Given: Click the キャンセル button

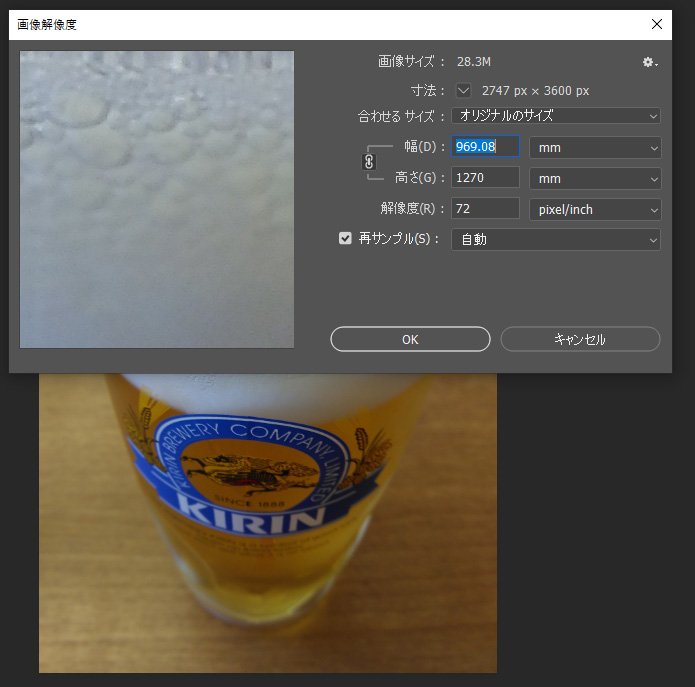Looking at the screenshot, I should point(580,340).
